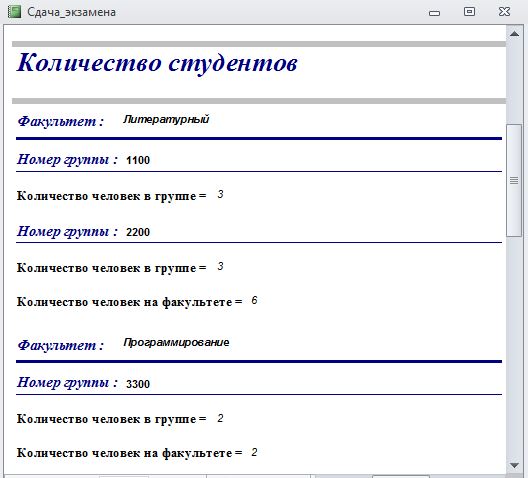This screenshot has height=478, width=528.
Task: Click the green report icon beside Сдача_экзамена
Action: click(x=14, y=12)
